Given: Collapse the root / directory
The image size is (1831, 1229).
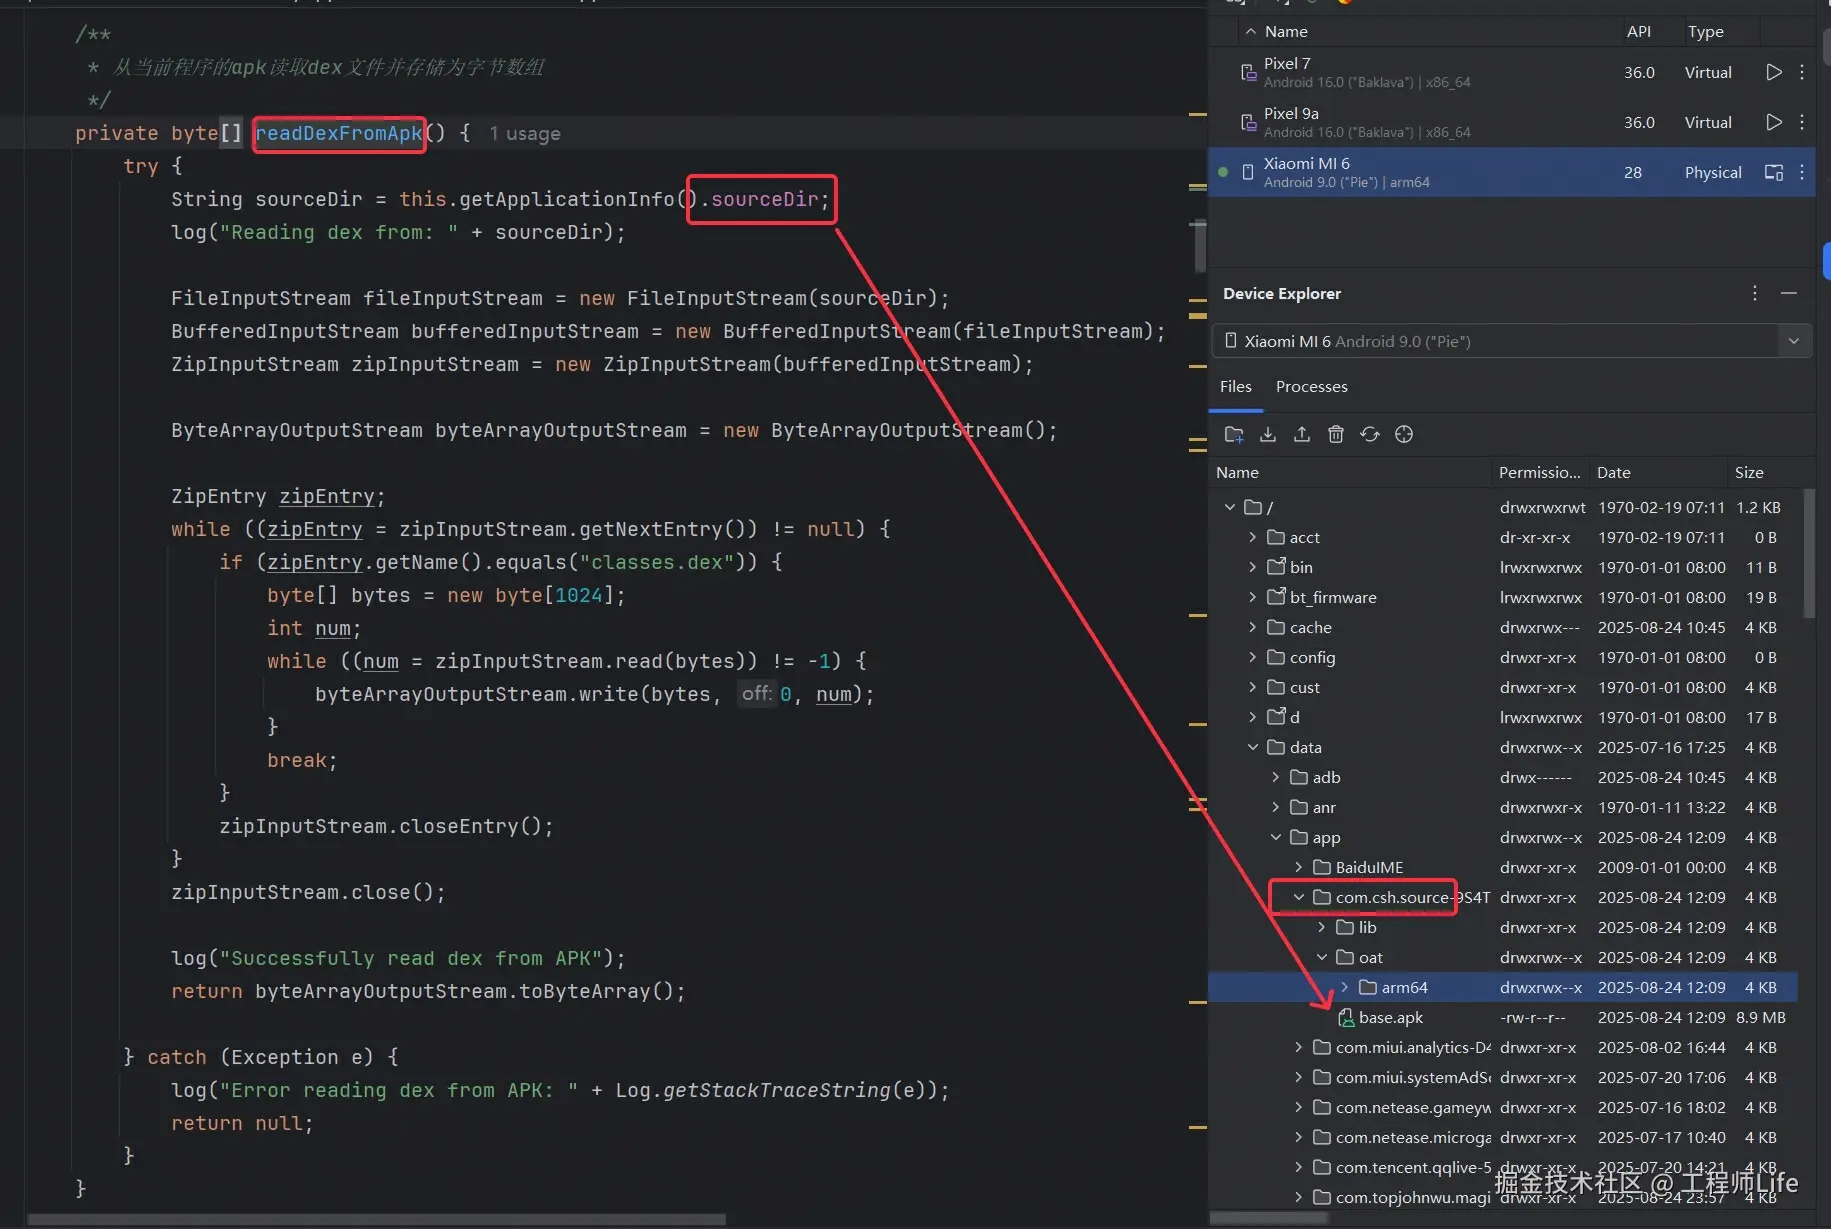Looking at the screenshot, I should click(1230, 507).
